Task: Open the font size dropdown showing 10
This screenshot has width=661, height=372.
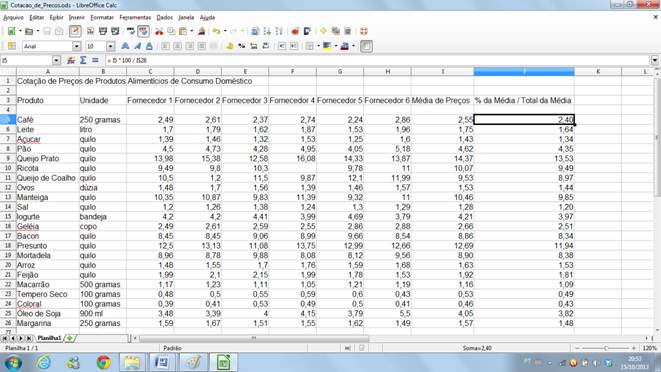Action: (110, 46)
